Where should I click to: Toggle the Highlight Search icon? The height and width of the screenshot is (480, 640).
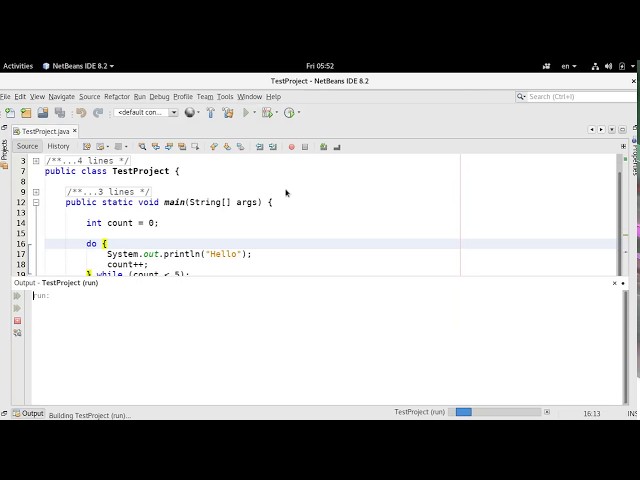[x=182, y=147]
